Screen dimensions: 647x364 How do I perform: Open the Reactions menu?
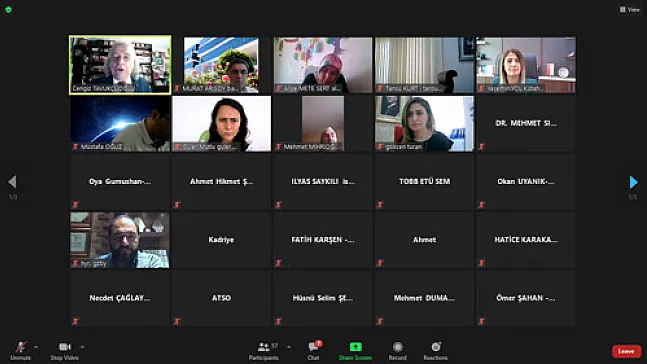tap(436, 351)
